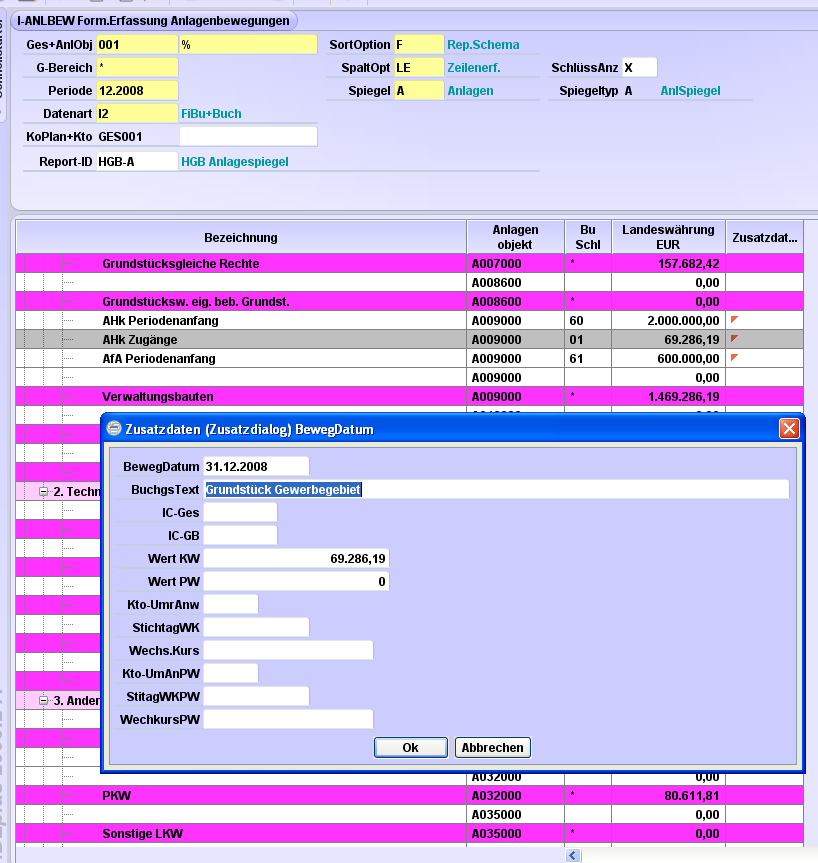Confirm the dialog with the Ok button
Image resolution: width=818 pixels, height=863 pixels.
coord(411,747)
